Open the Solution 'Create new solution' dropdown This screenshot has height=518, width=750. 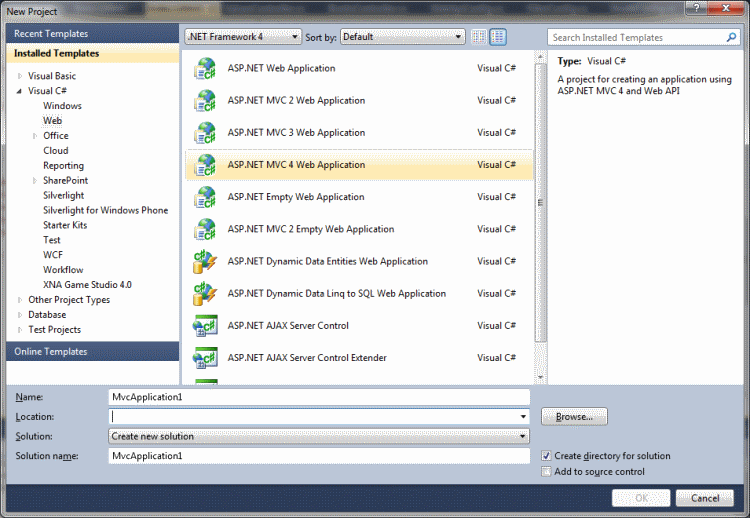319,436
